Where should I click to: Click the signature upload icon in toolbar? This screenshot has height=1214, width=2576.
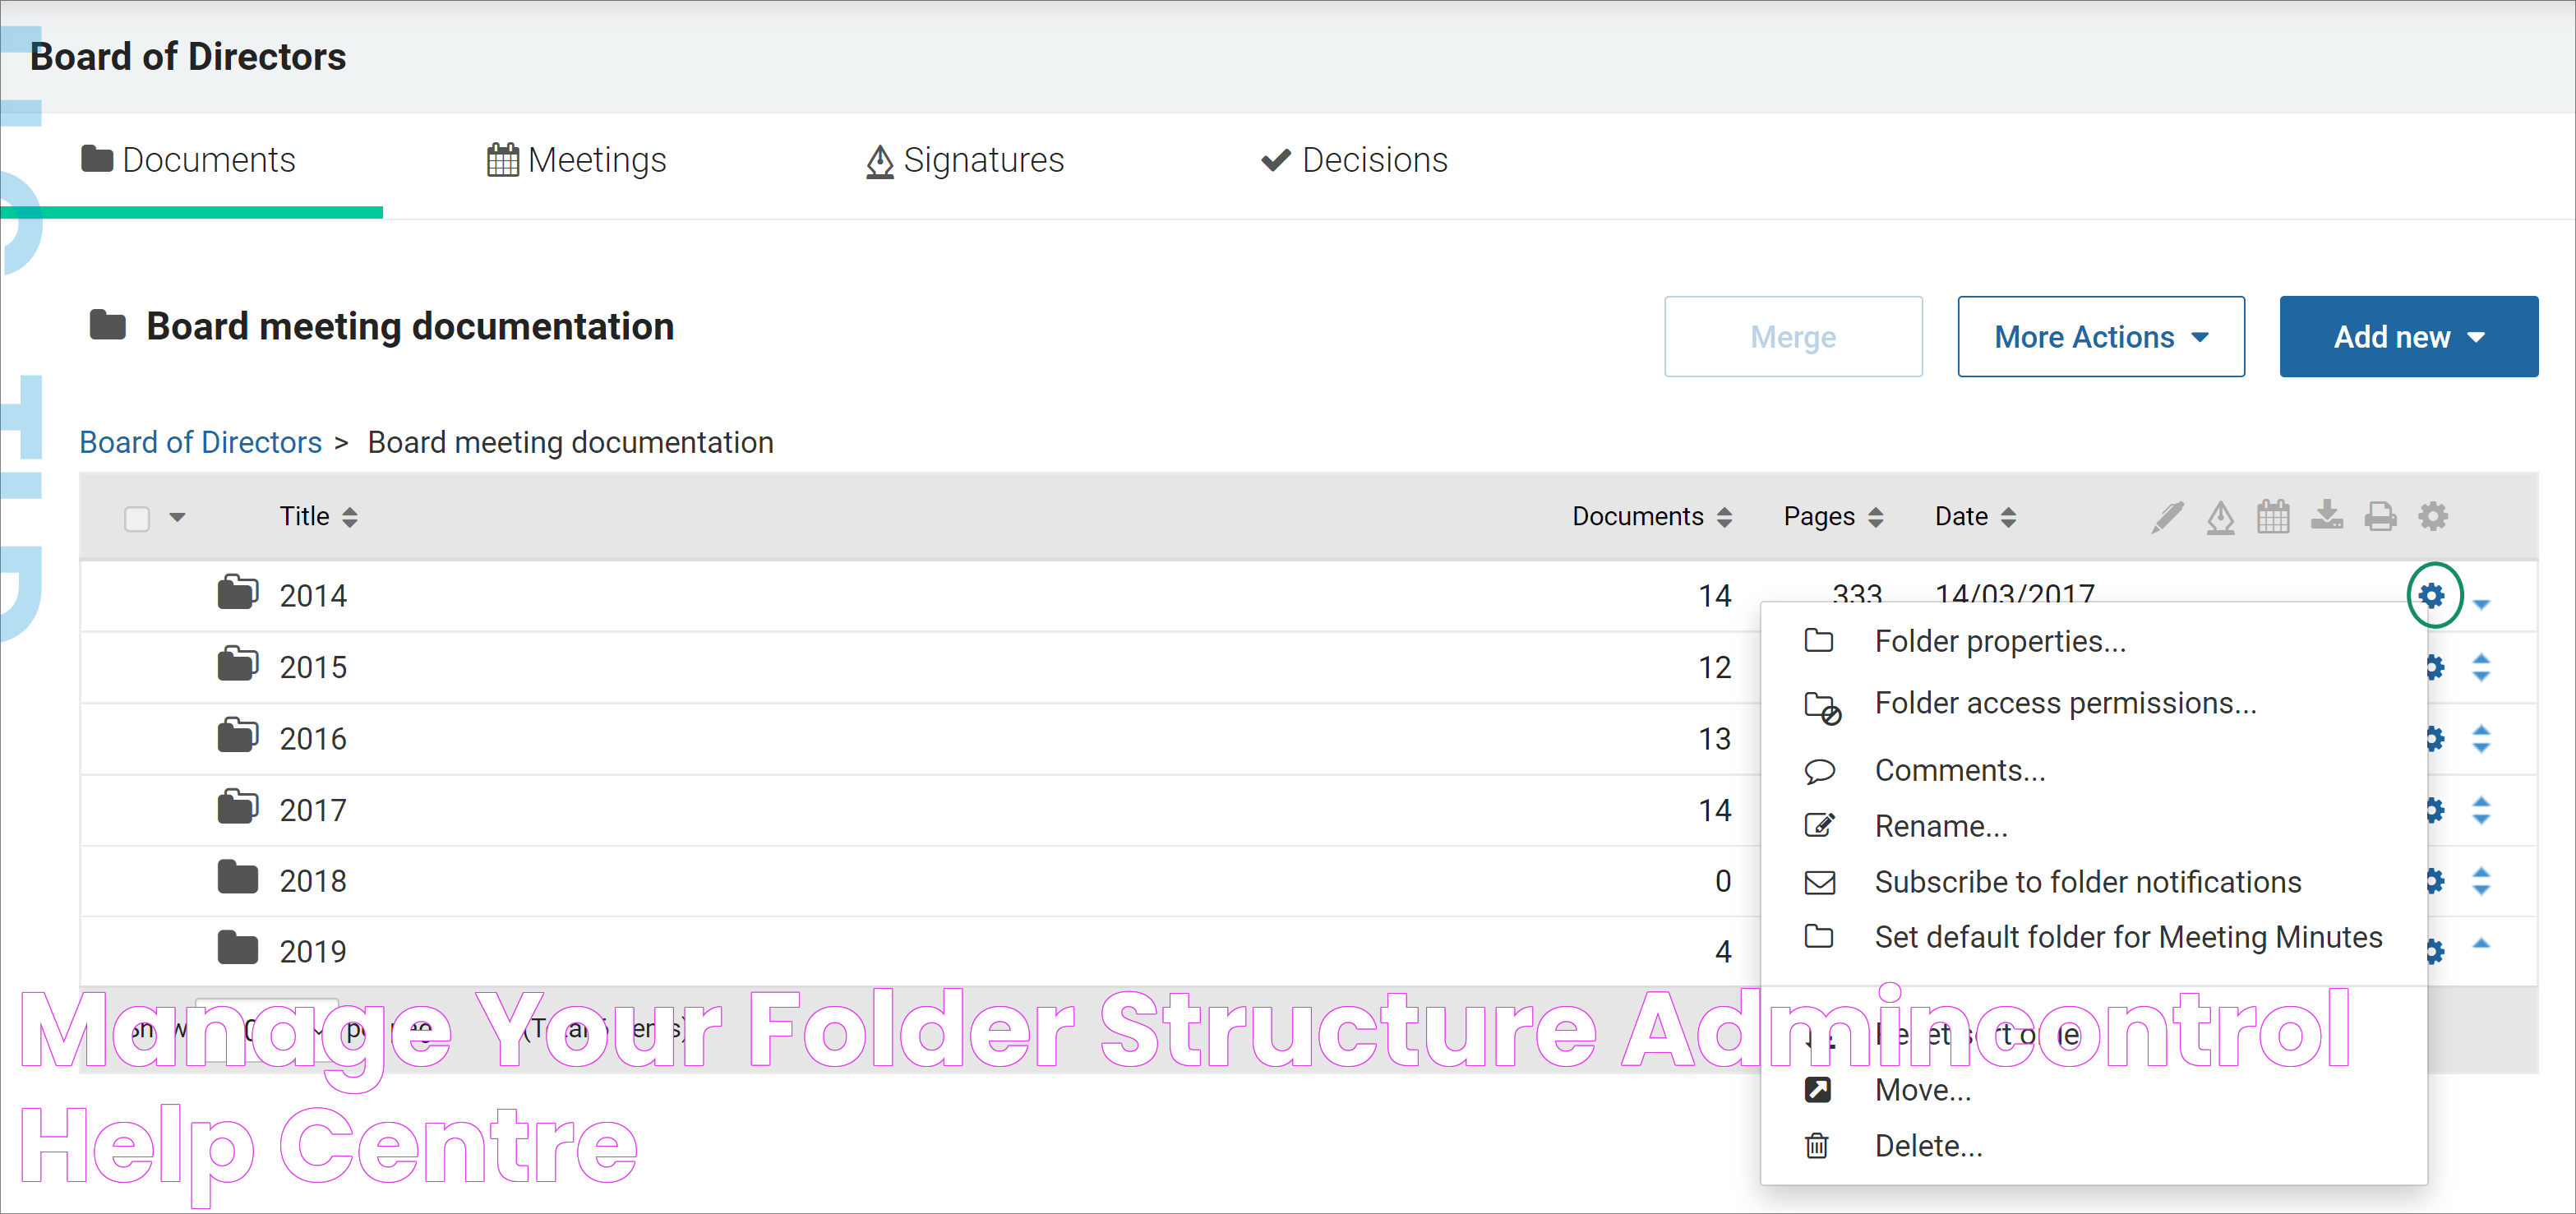click(2221, 516)
